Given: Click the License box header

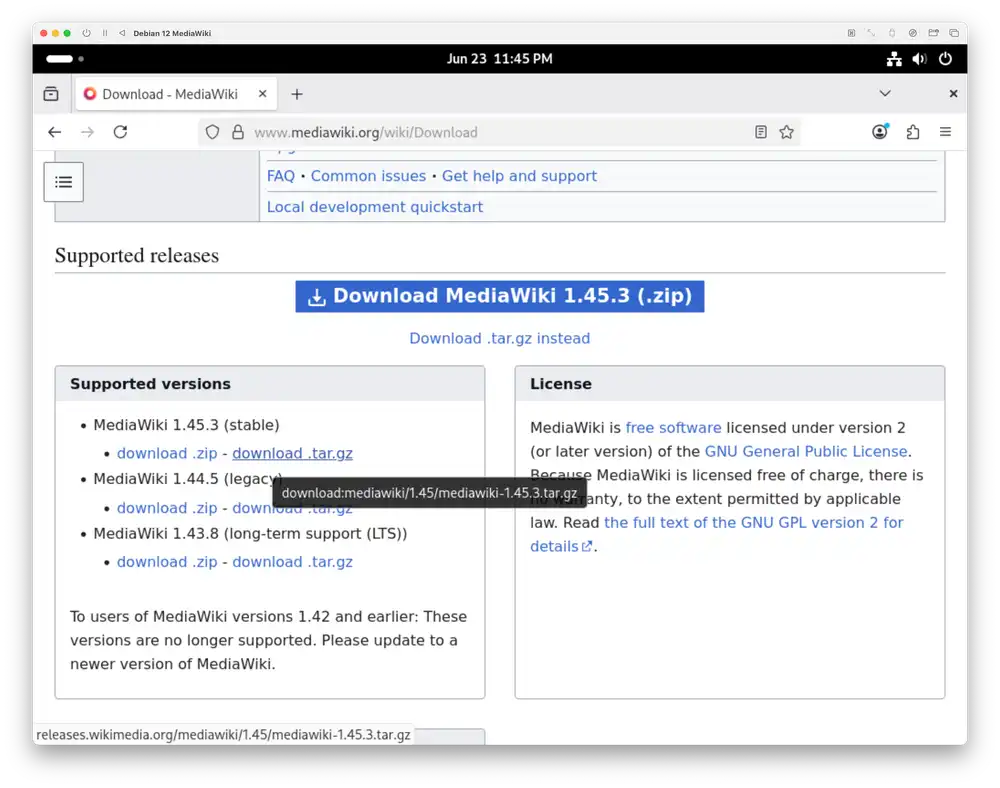Looking at the screenshot, I should click(x=730, y=384).
